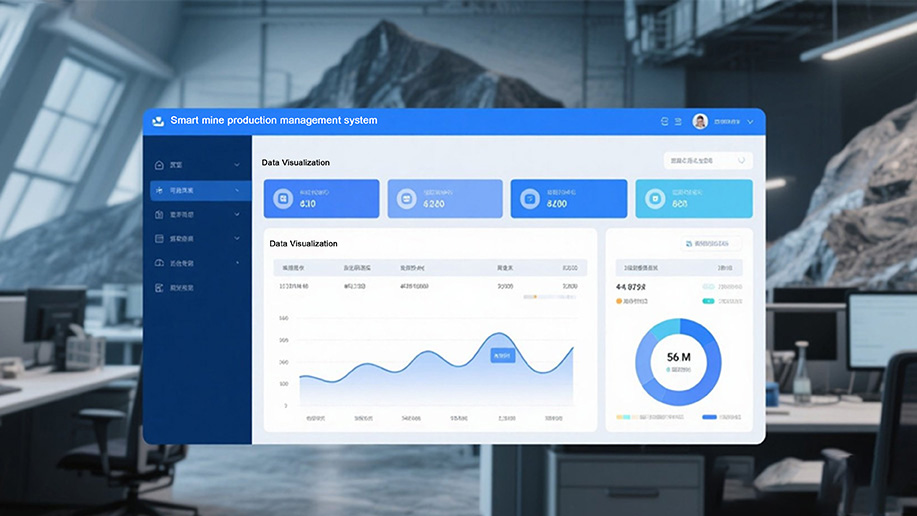Click the app logo beside the system title
The height and width of the screenshot is (516, 917).
click(157, 121)
